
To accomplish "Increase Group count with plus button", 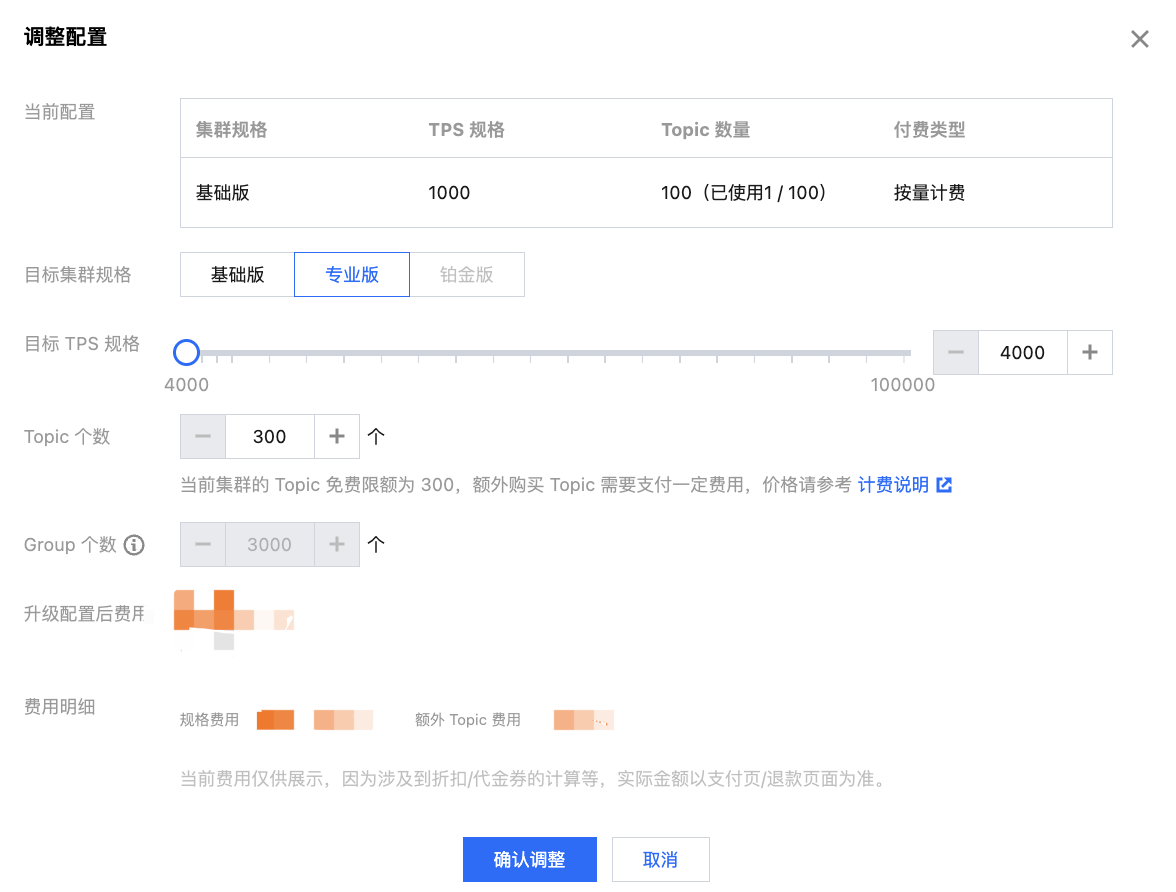I will pos(337,545).
